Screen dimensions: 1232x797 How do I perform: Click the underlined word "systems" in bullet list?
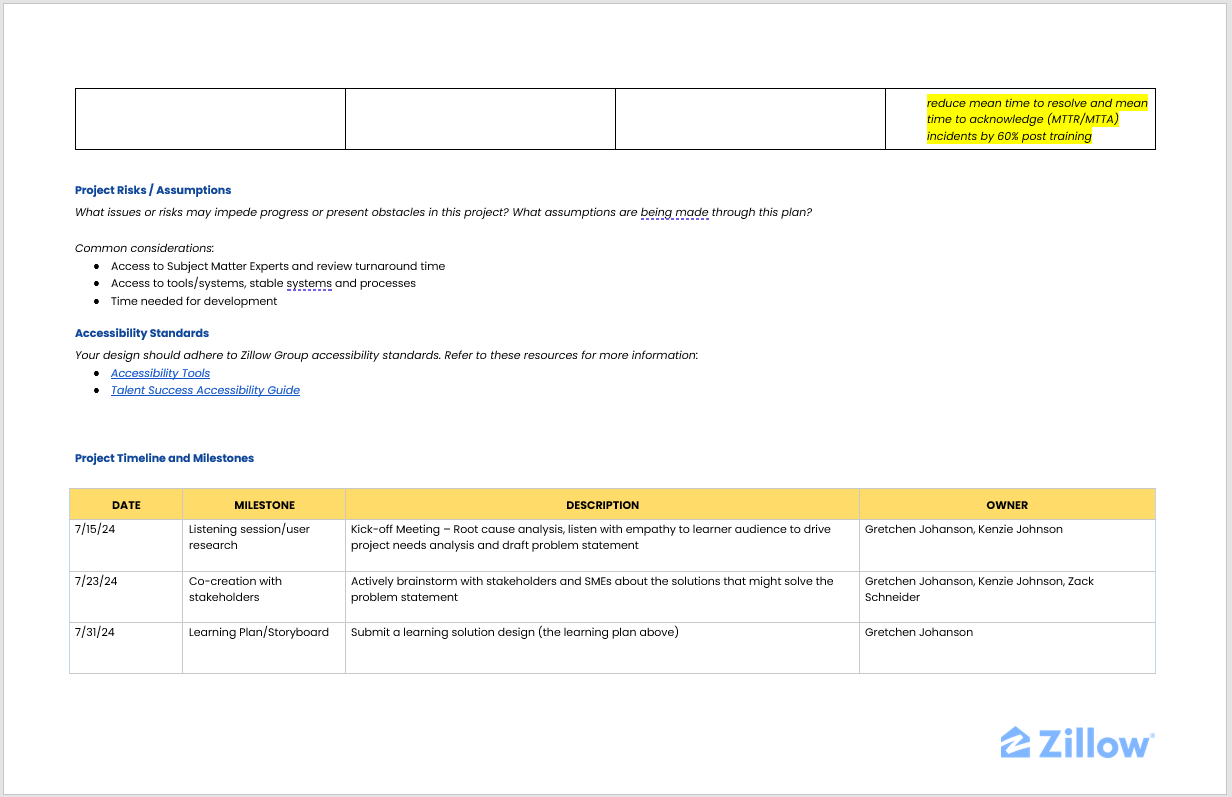point(308,283)
